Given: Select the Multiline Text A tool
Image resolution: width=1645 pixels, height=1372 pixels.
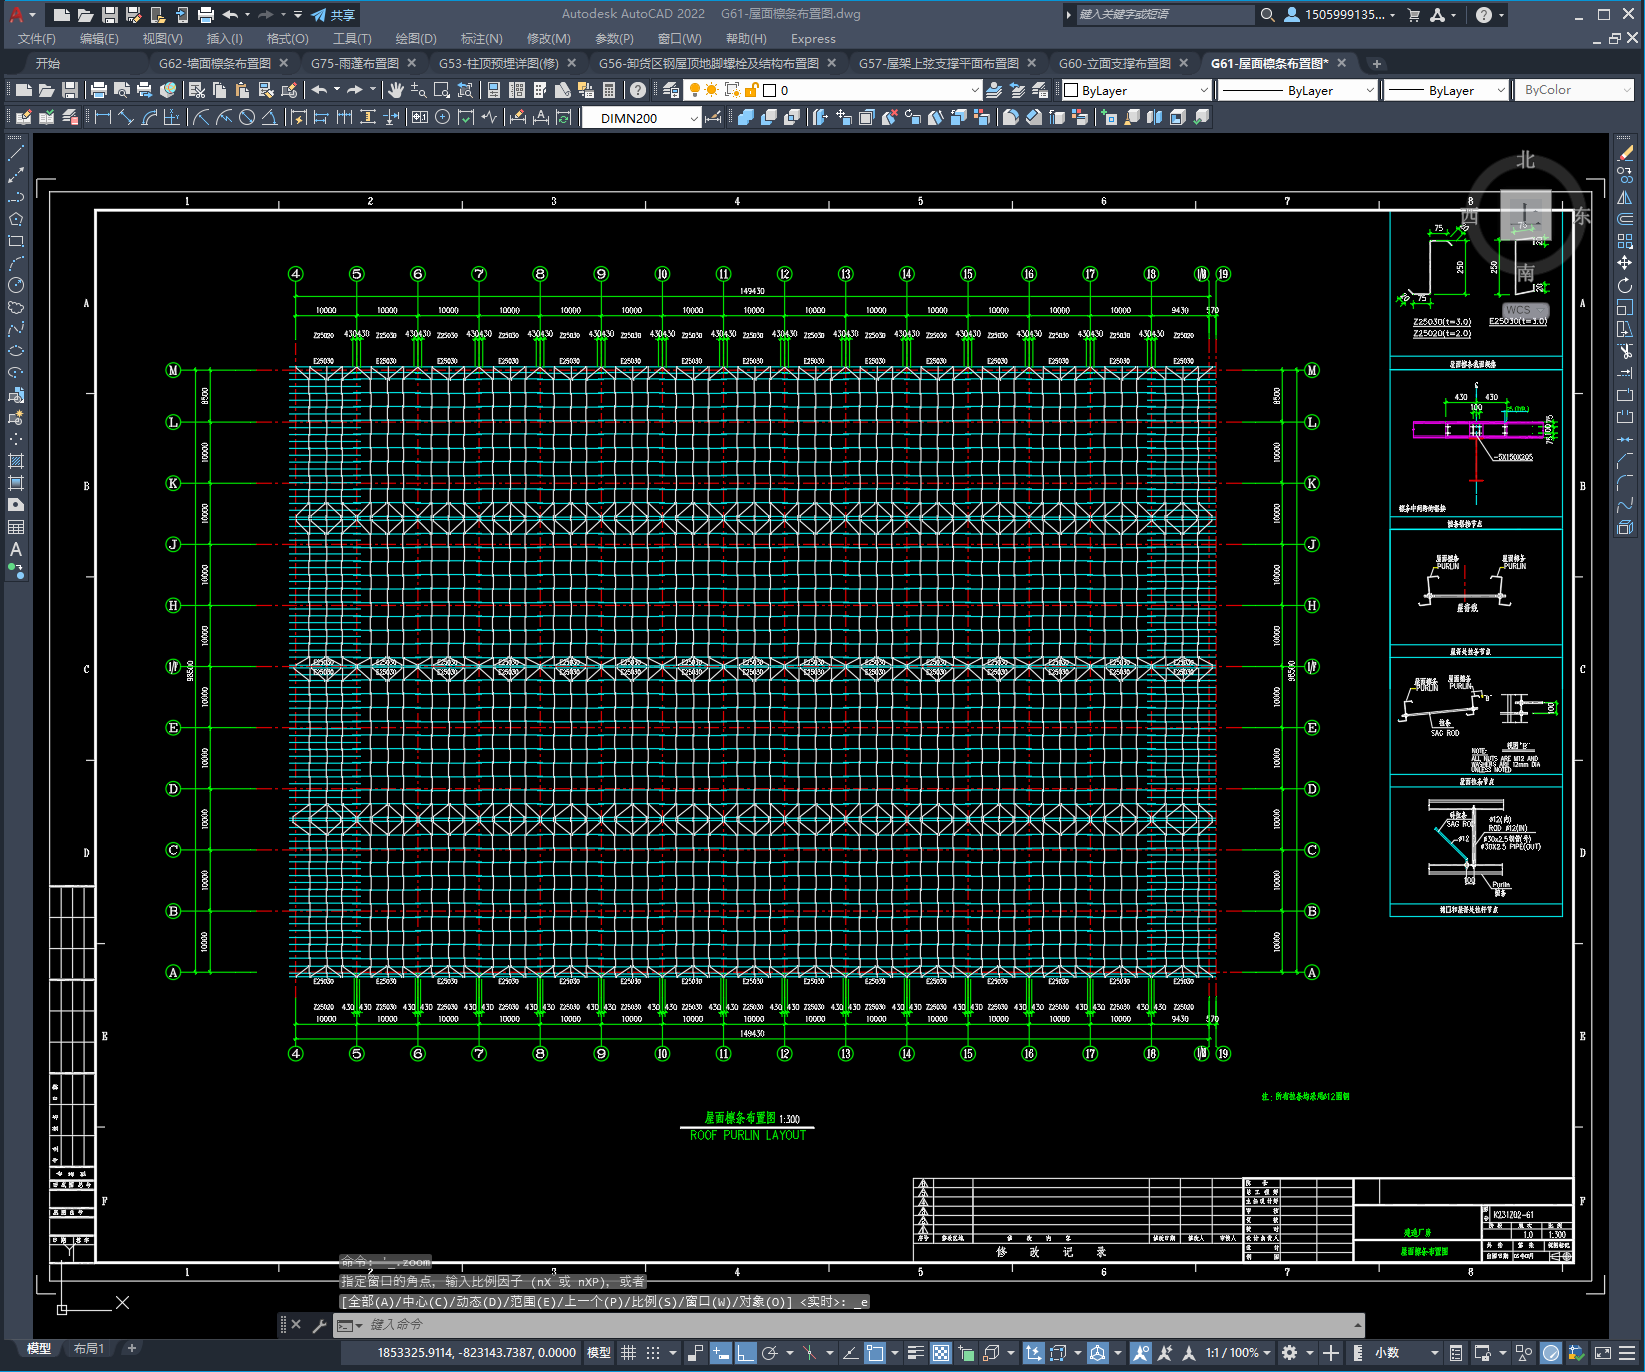Looking at the screenshot, I should coord(16,549).
